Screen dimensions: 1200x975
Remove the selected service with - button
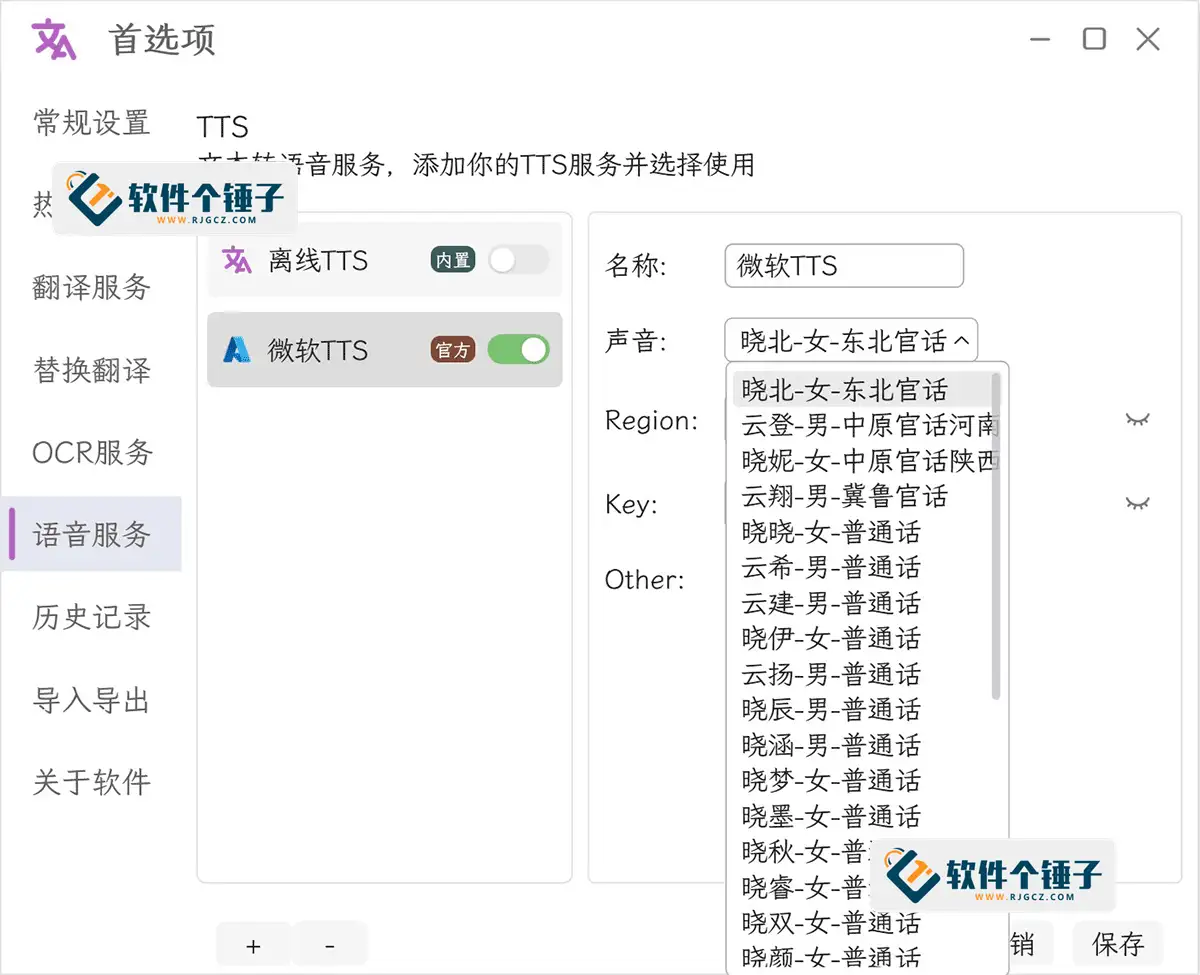click(330, 946)
